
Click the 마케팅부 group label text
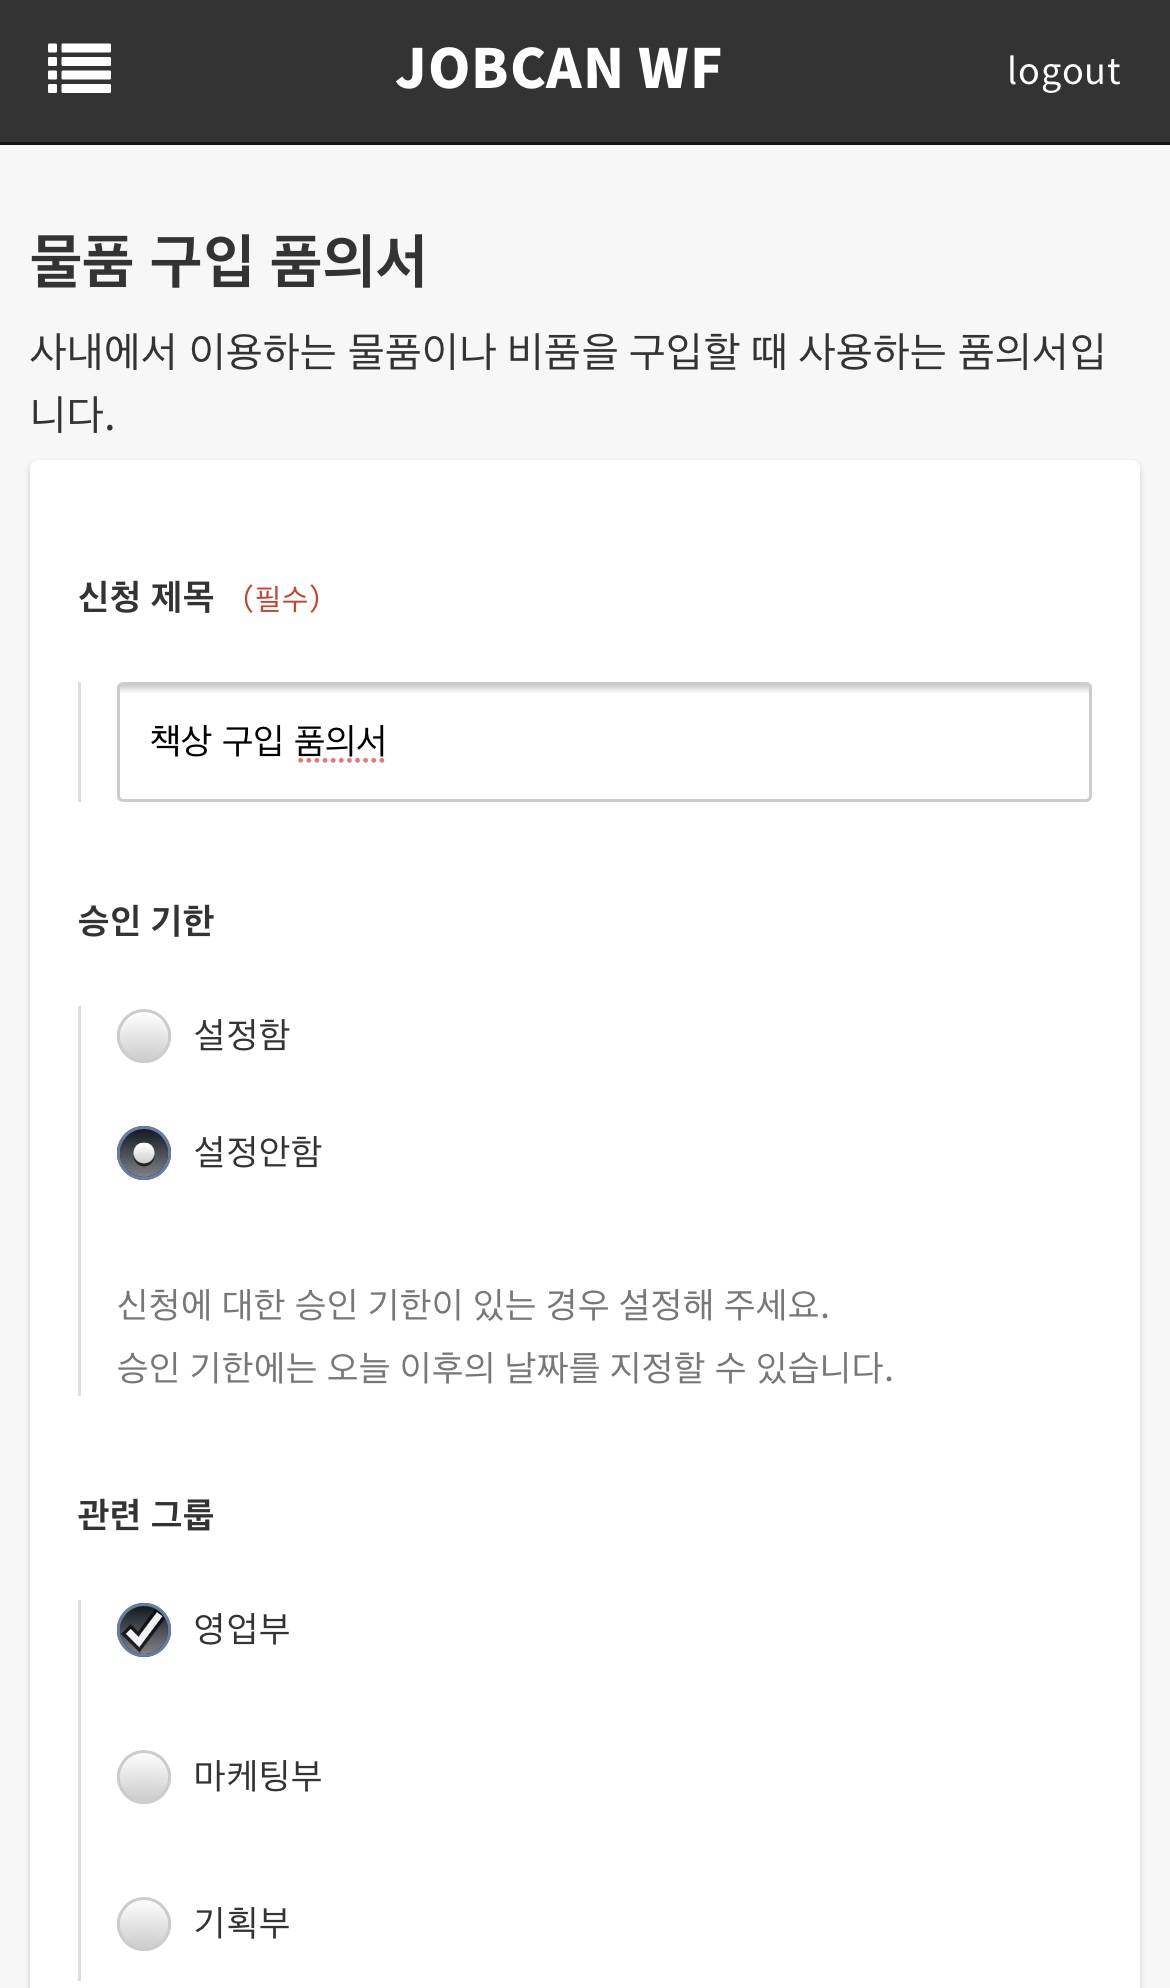[258, 1776]
